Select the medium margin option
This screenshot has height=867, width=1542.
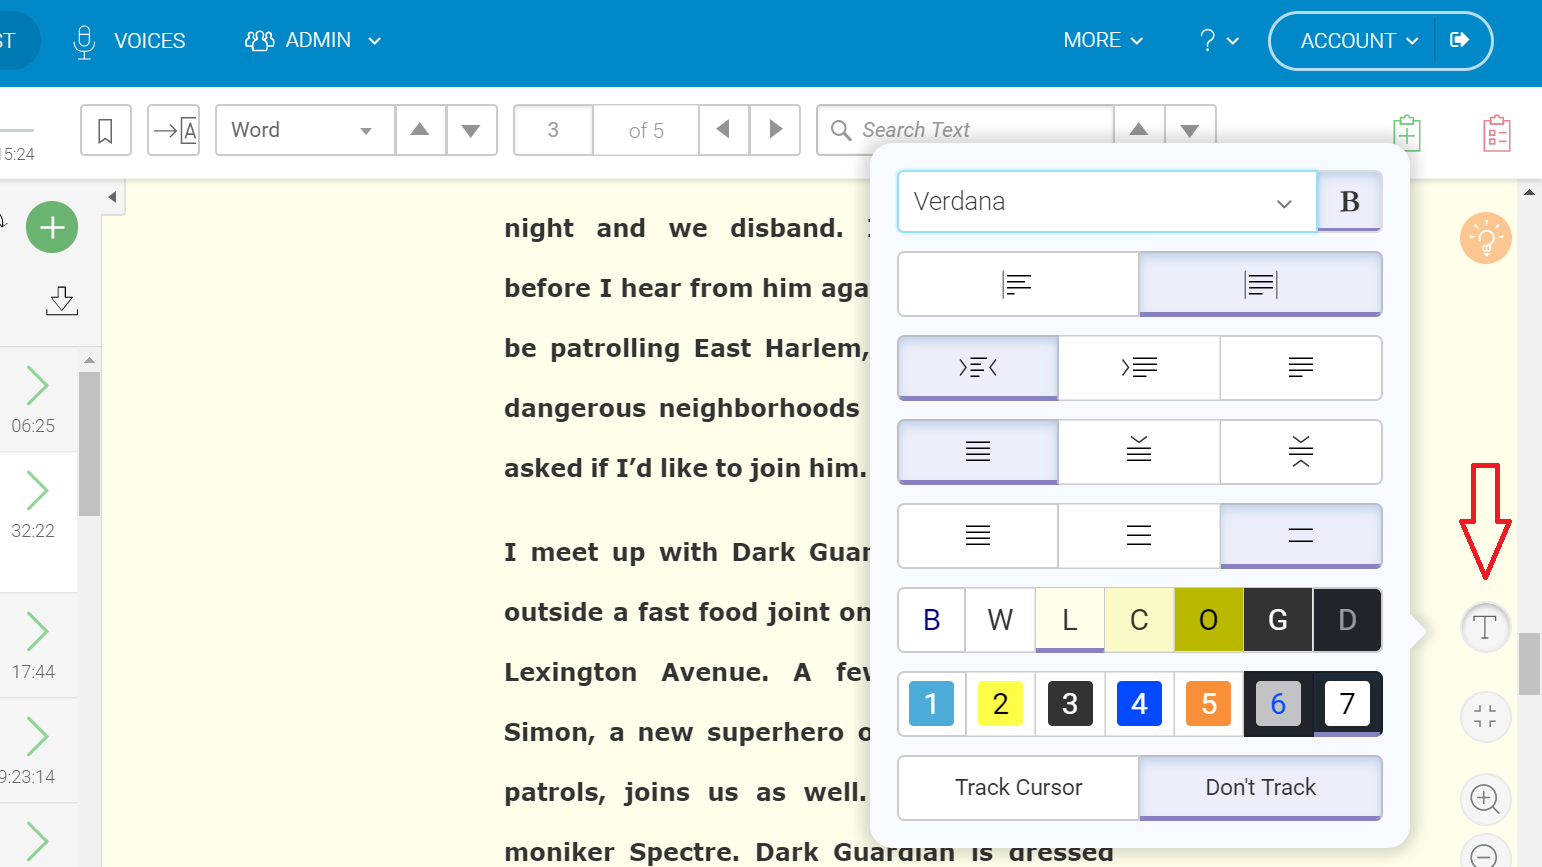(1139, 368)
